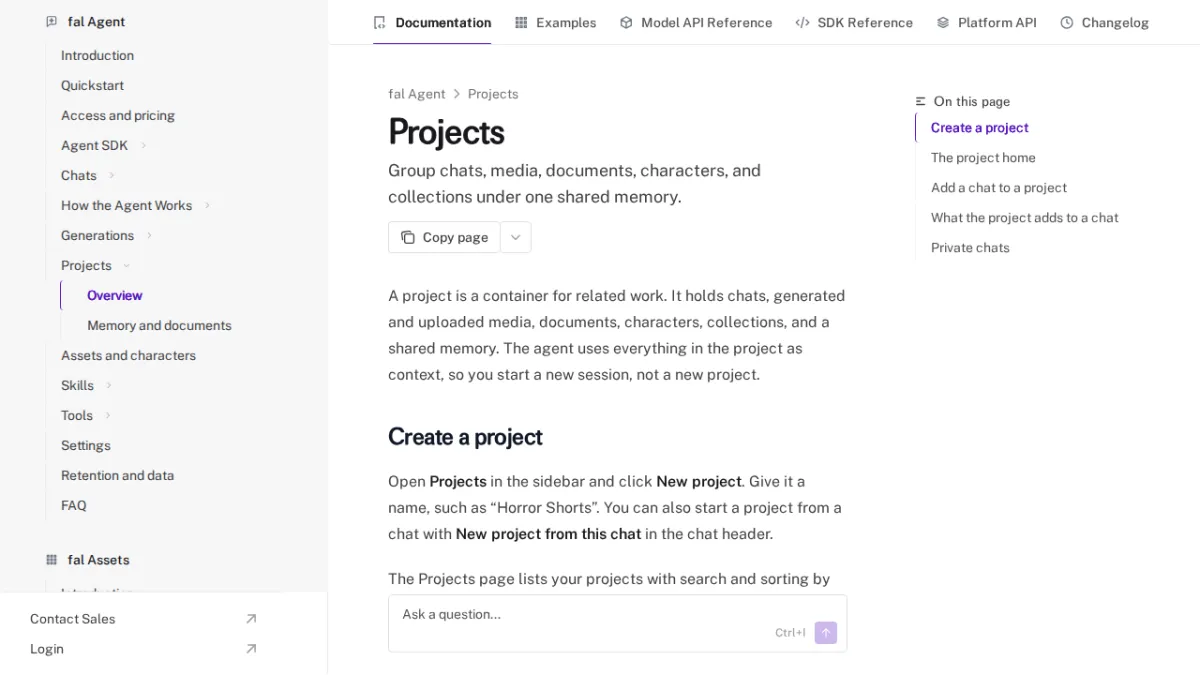The image size is (1200, 675).
Task: Click the Projects page title
Action: 446,131
